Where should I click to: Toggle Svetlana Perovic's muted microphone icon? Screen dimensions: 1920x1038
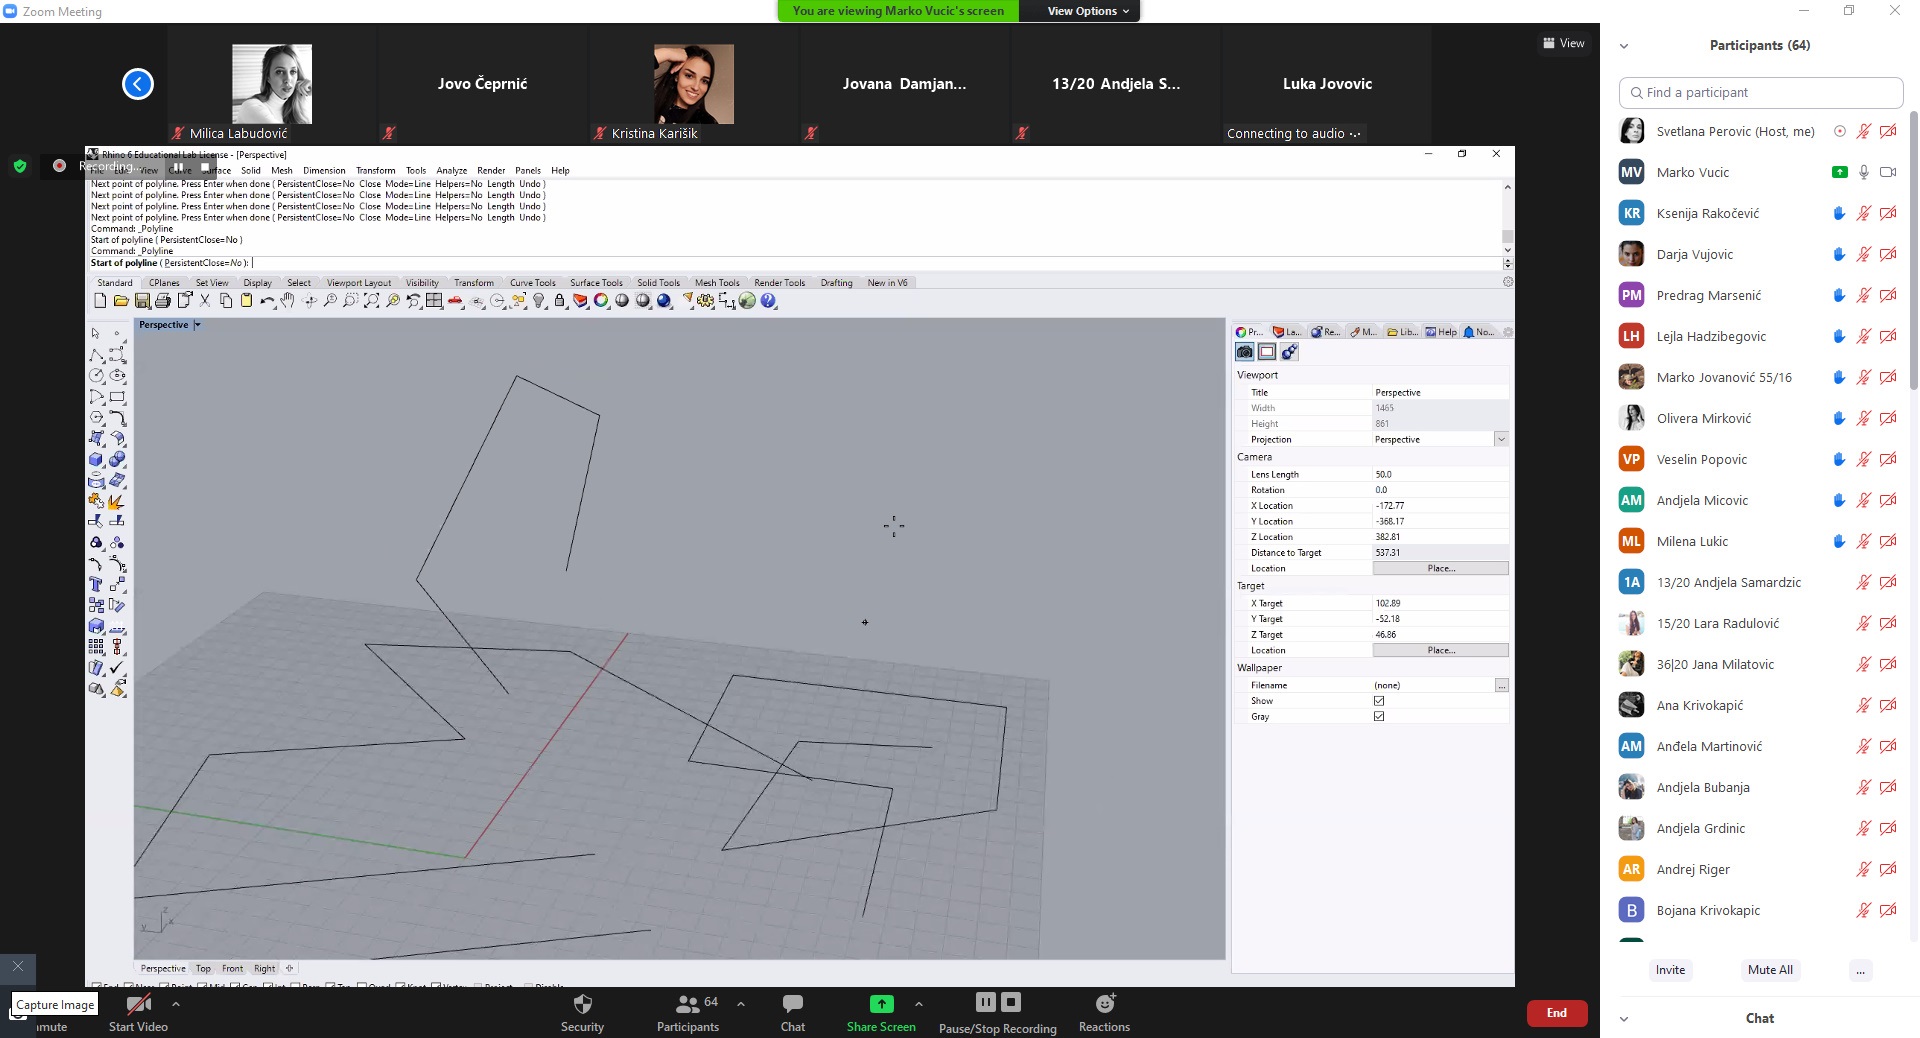click(1864, 131)
